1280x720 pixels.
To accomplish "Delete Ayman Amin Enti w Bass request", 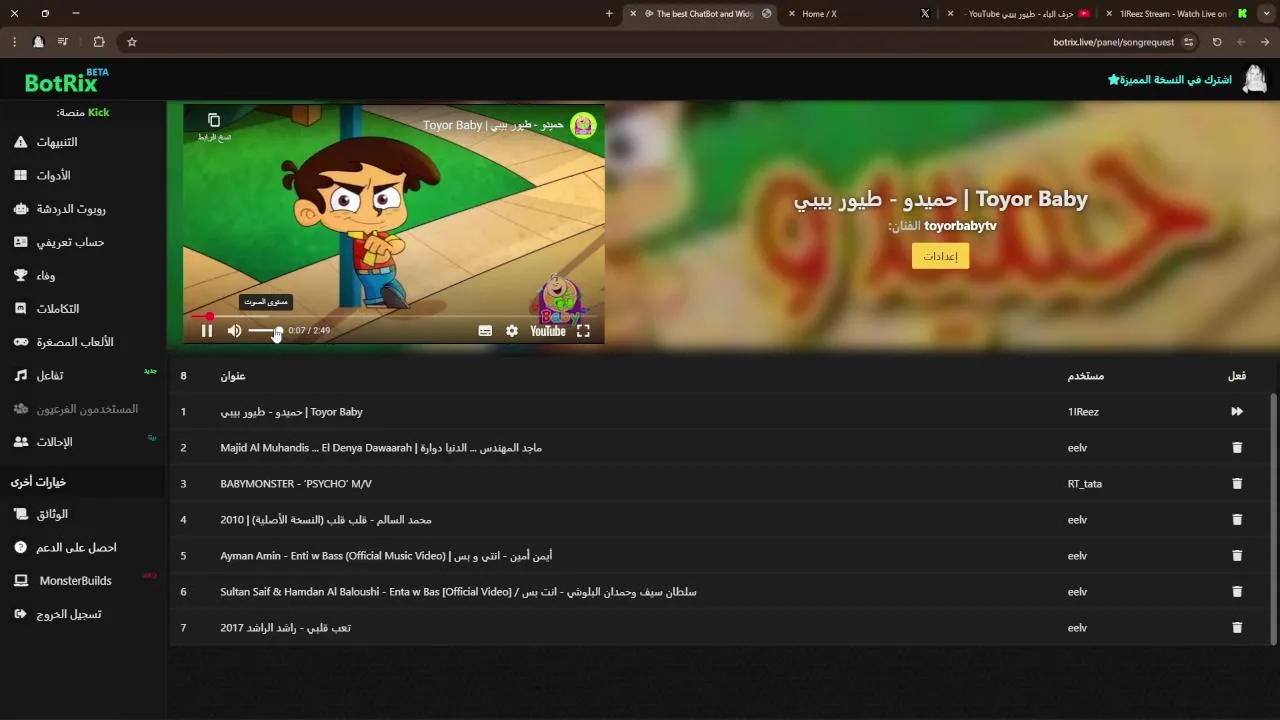I will [1237, 556].
